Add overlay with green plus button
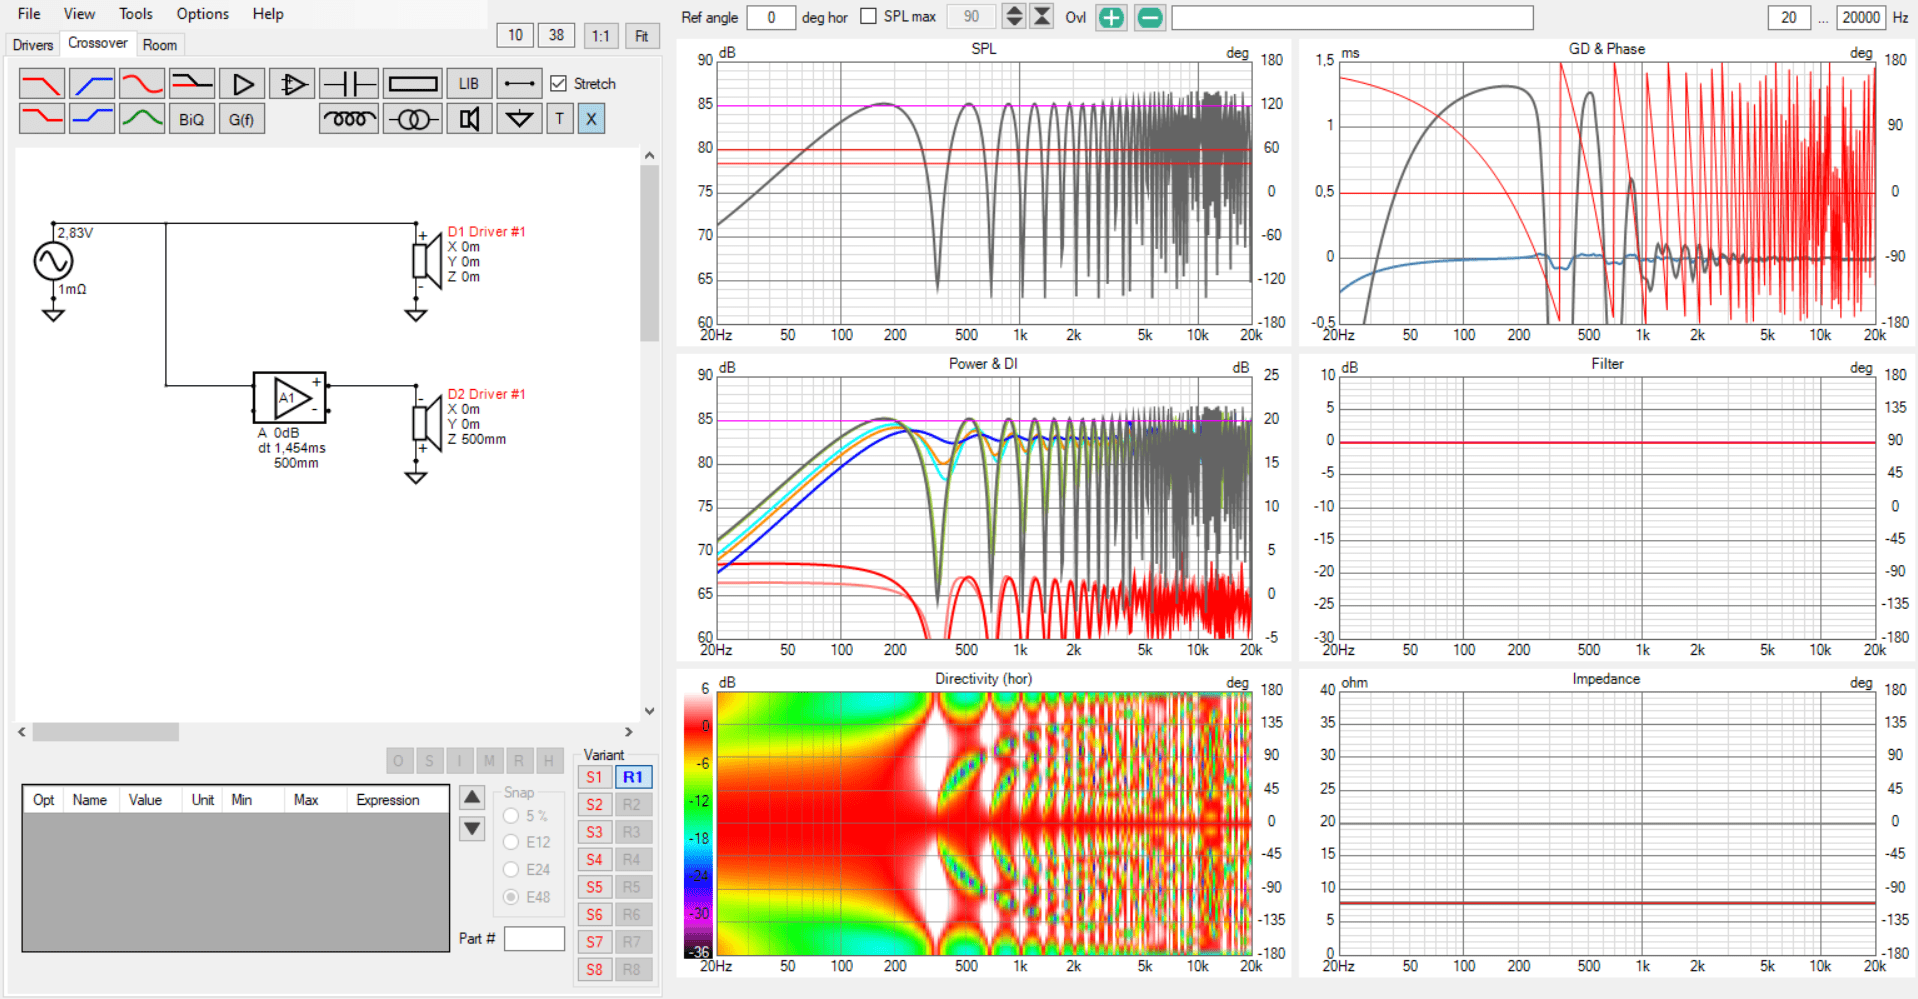Screen dimensions: 1918x999 [1111, 17]
